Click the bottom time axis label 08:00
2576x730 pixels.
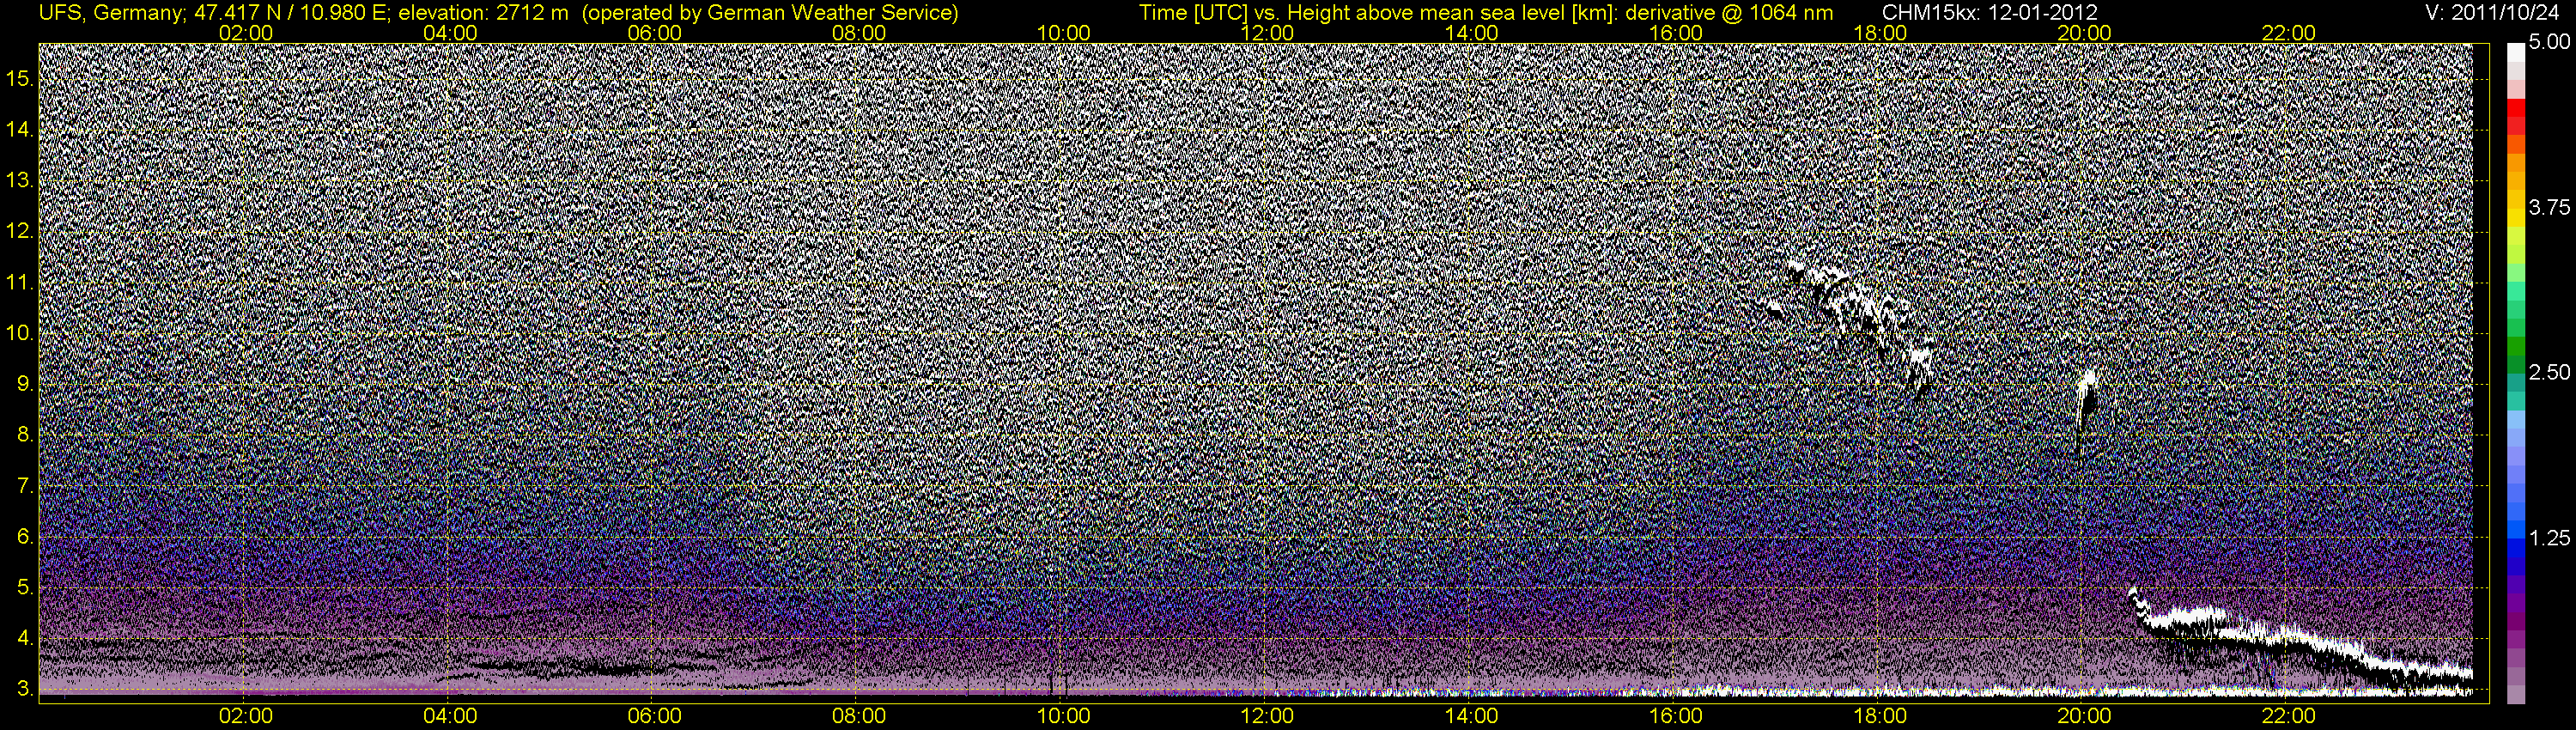pos(859,716)
